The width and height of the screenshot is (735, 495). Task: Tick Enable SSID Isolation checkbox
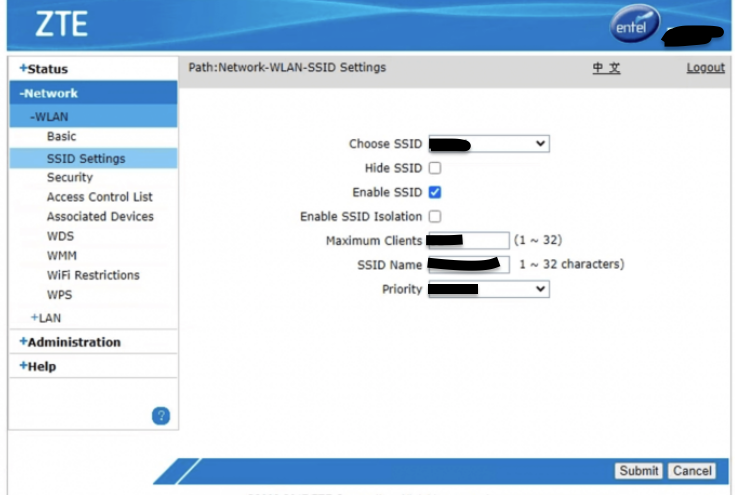point(435,217)
